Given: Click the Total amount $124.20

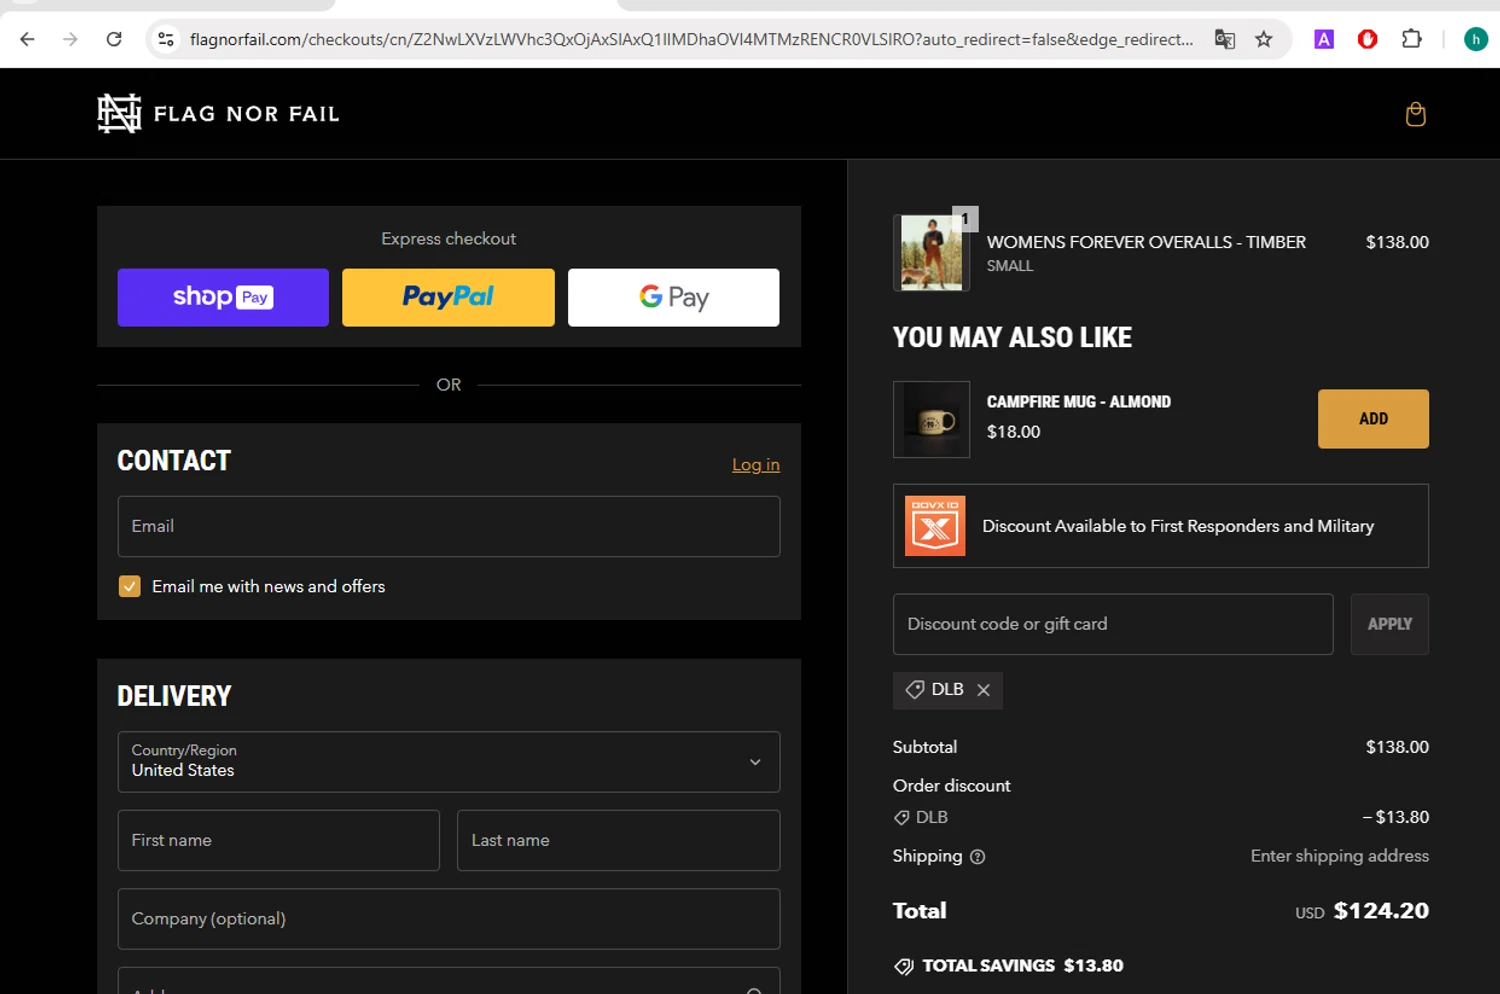Looking at the screenshot, I should point(1381,911).
